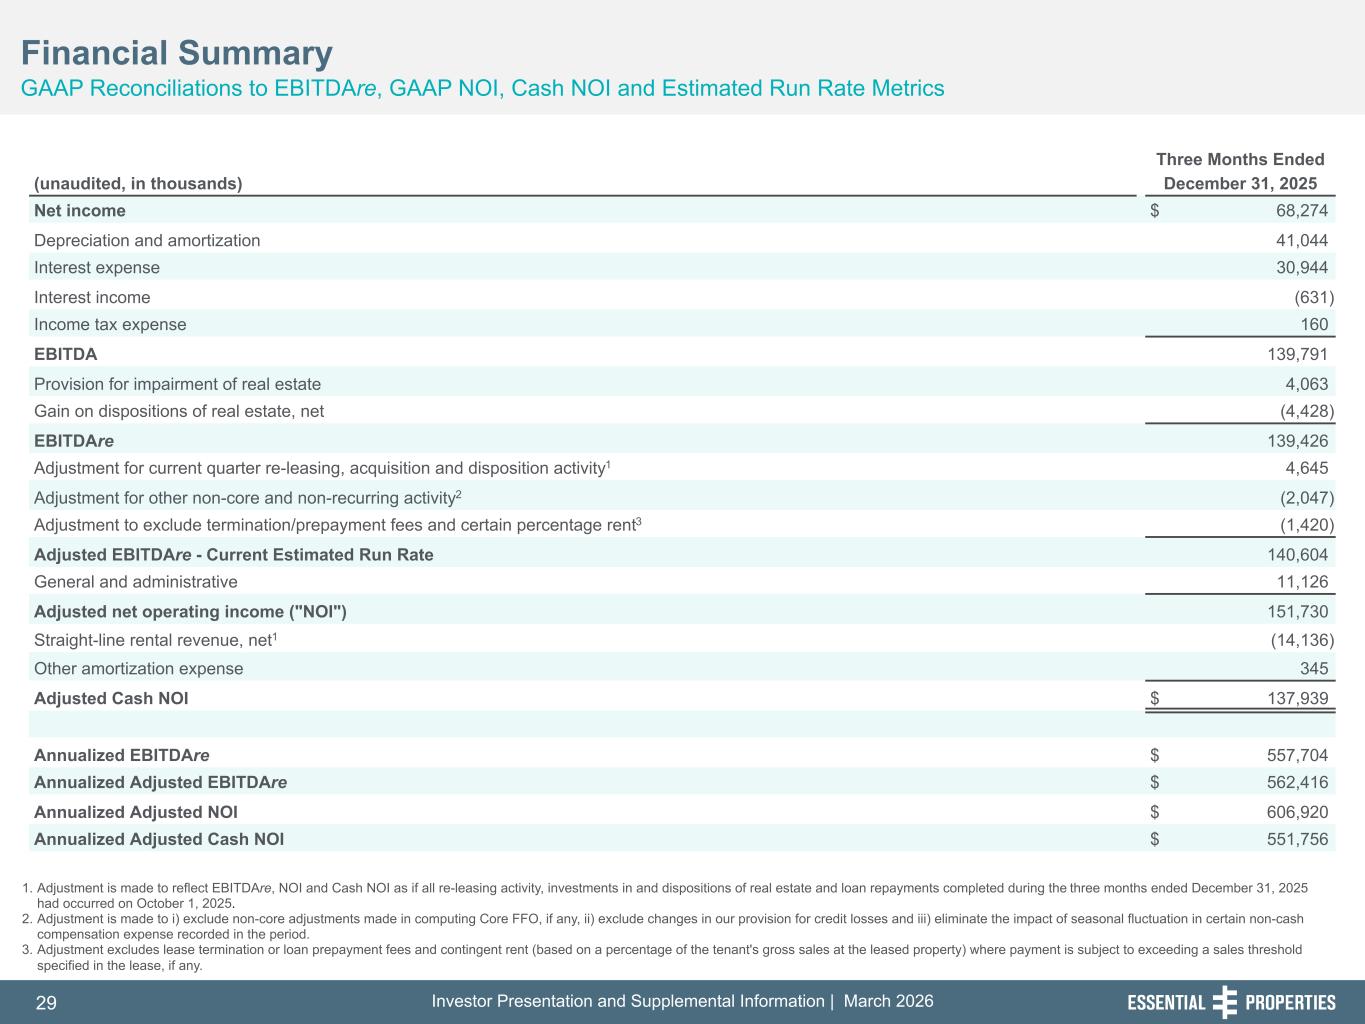Select the Adjusted EBITDAre Current Estimated Run Rate row
The height and width of the screenshot is (1024, 1365).
pyautogui.click(x=234, y=555)
